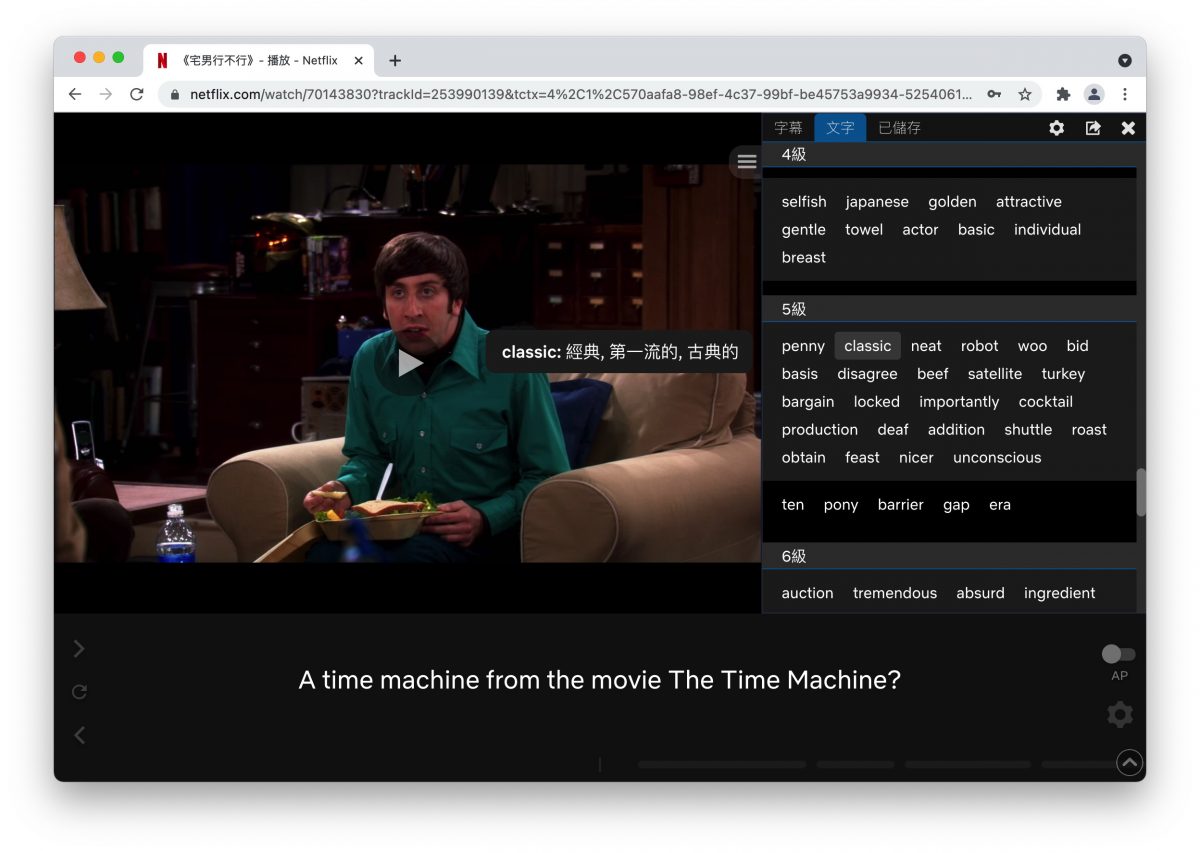This screenshot has width=1200, height=853.
Task: Click the browser back arrow
Action: (x=75, y=94)
